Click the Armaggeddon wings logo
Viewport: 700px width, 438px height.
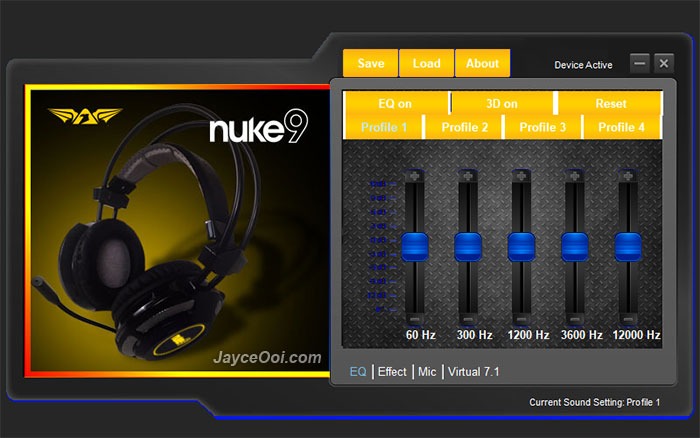coord(84,116)
